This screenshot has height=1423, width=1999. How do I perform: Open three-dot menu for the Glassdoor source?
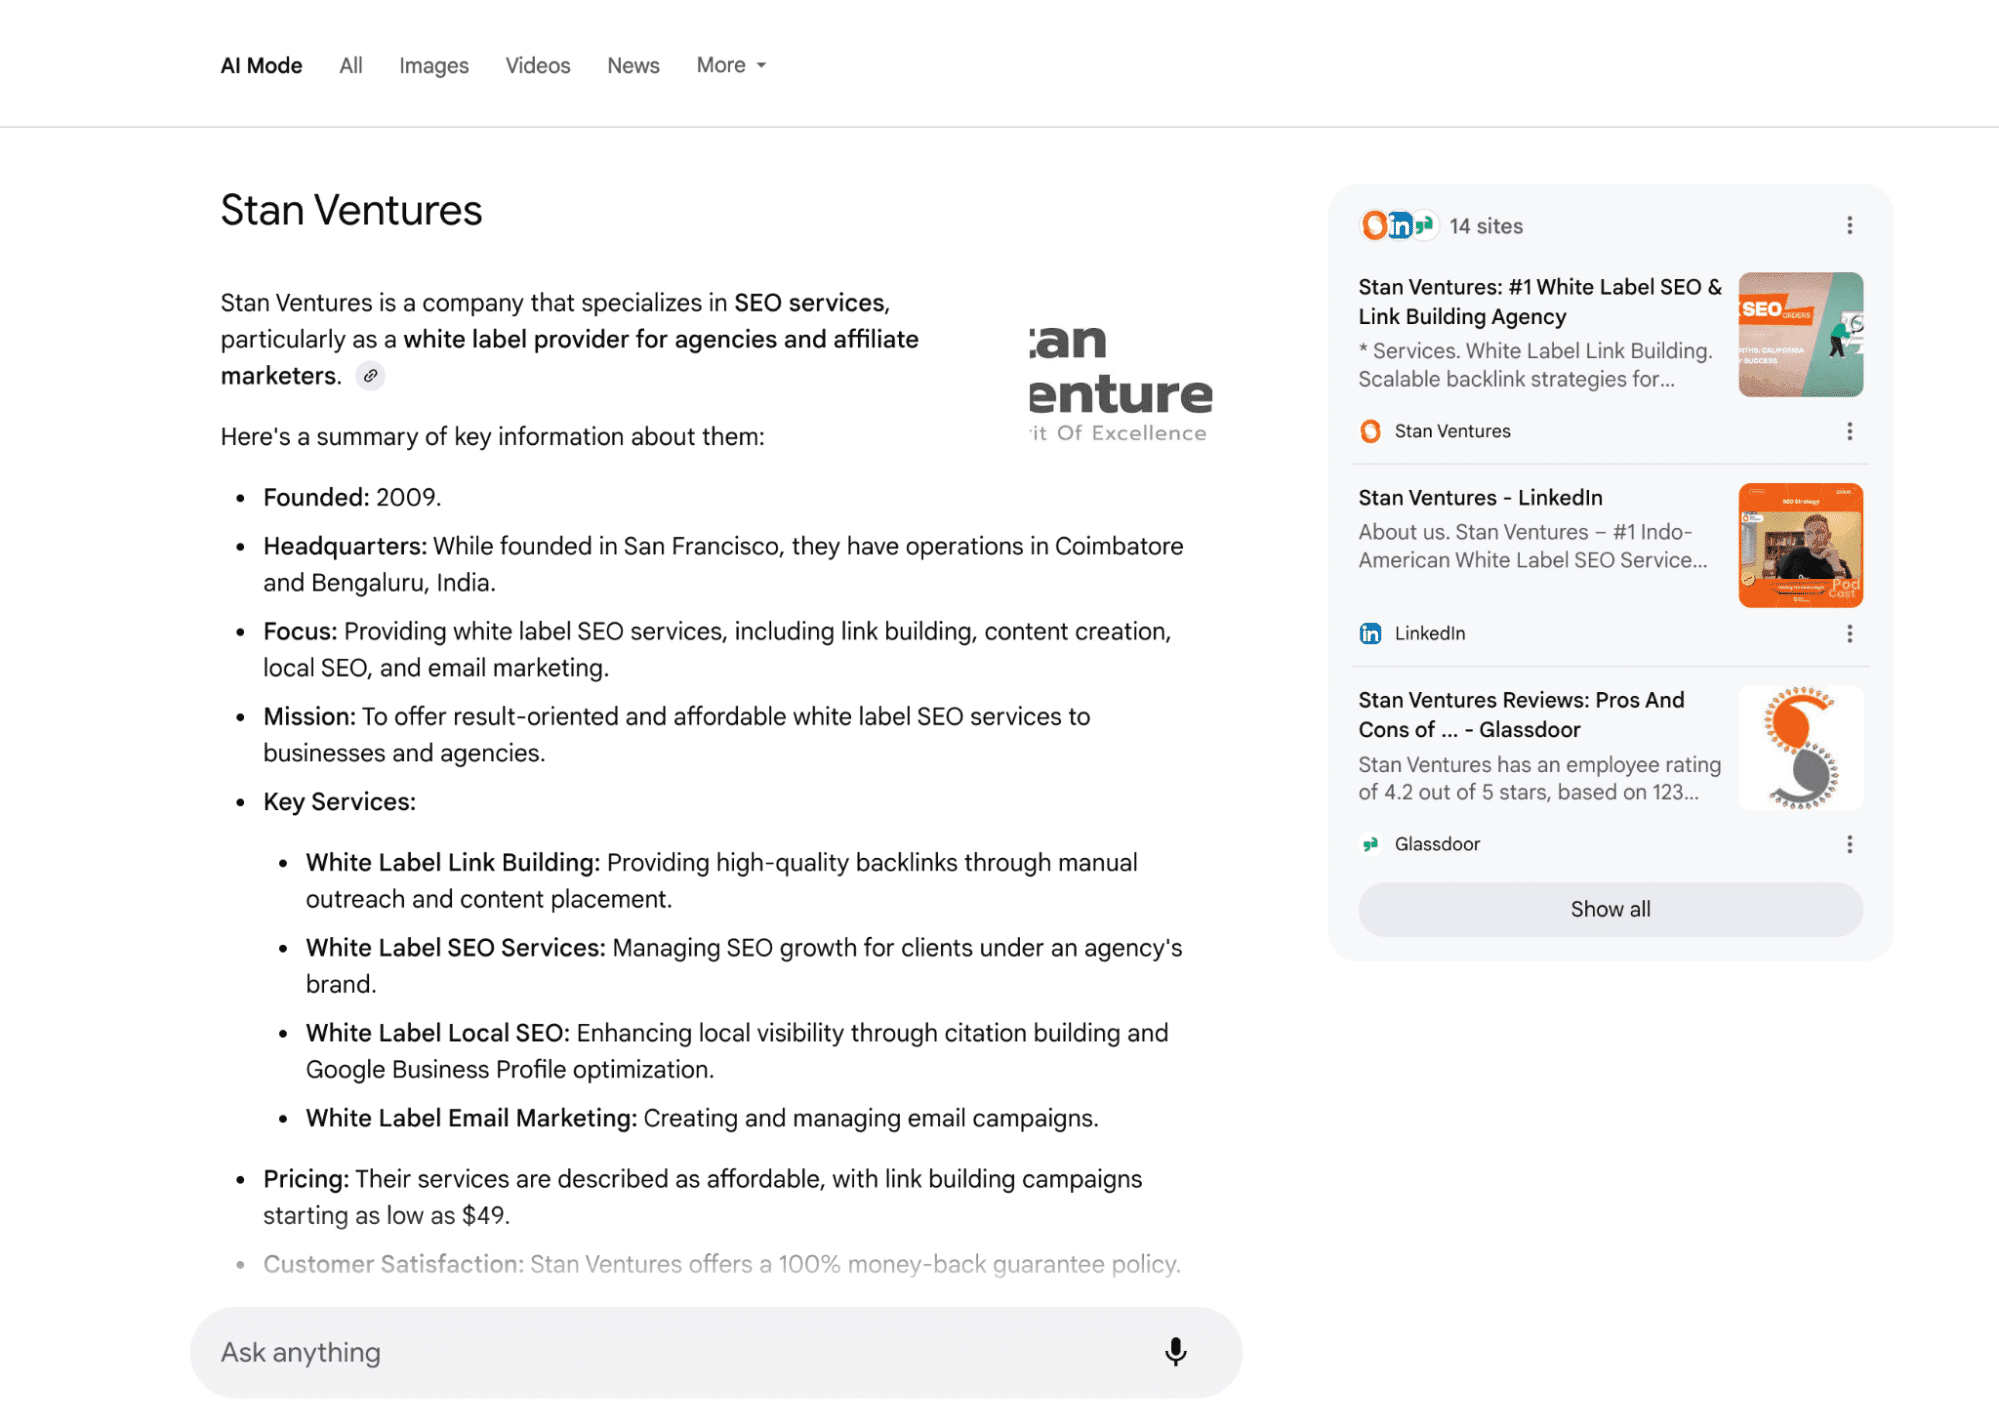click(x=1849, y=844)
